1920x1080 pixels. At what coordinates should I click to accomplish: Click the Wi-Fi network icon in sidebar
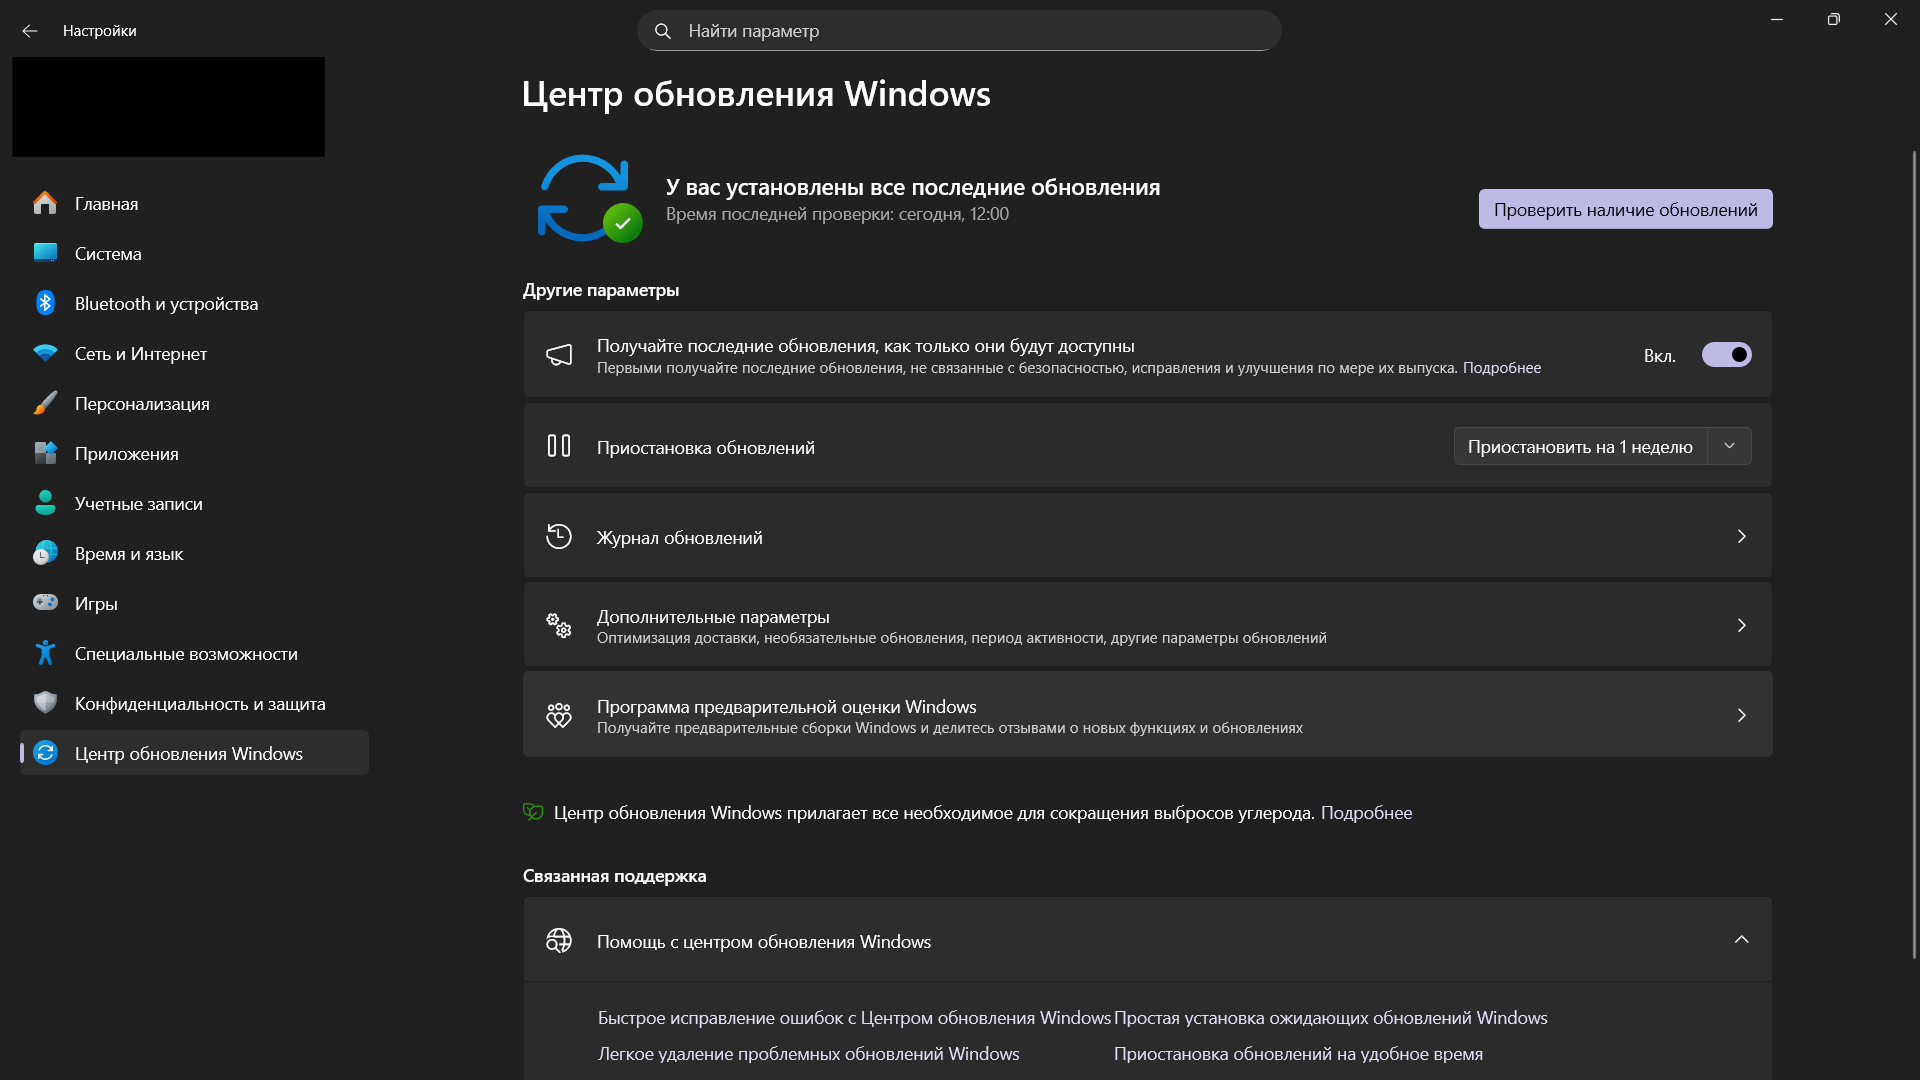click(x=45, y=353)
